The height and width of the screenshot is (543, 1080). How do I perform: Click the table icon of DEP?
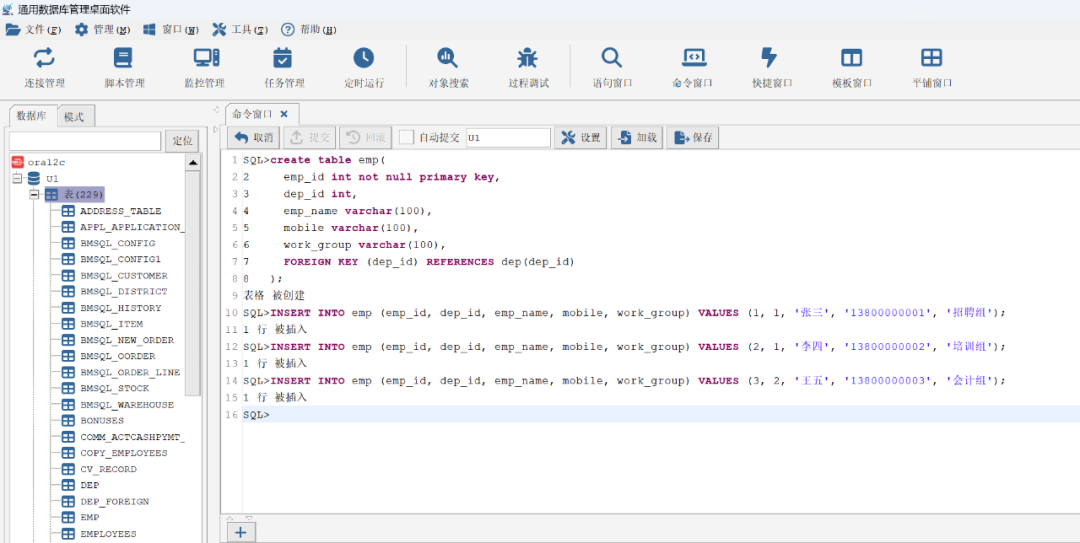68,485
